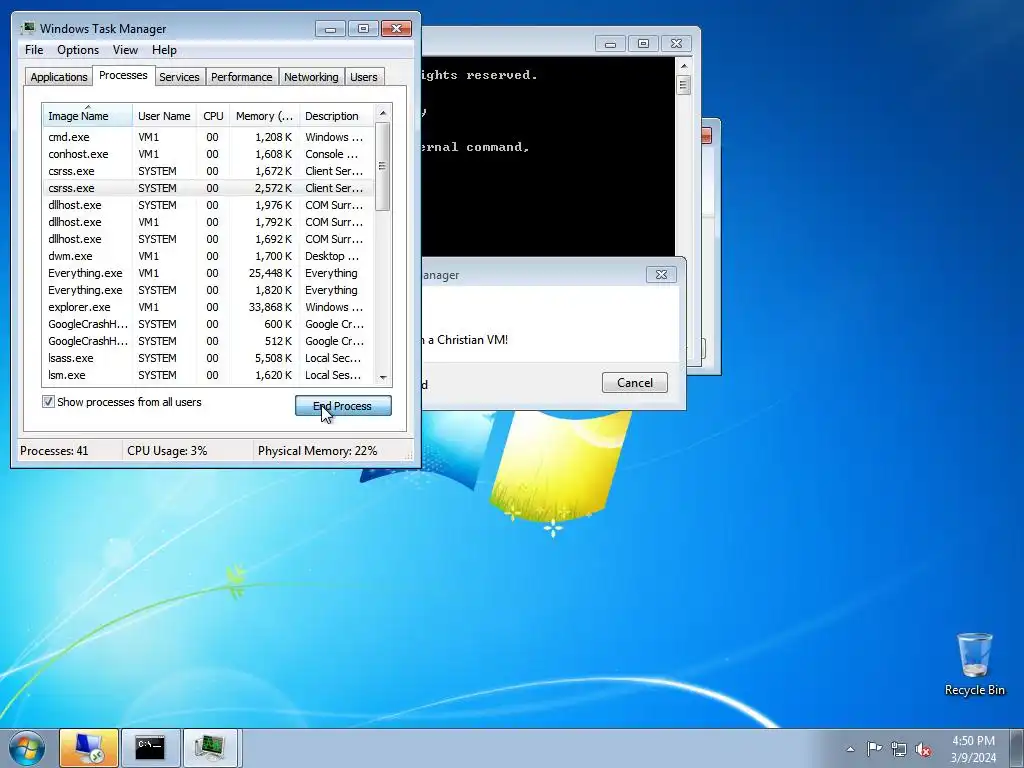This screenshot has width=1024, height=768.
Task: Click Task Manager title bar icon
Action: coord(27,28)
